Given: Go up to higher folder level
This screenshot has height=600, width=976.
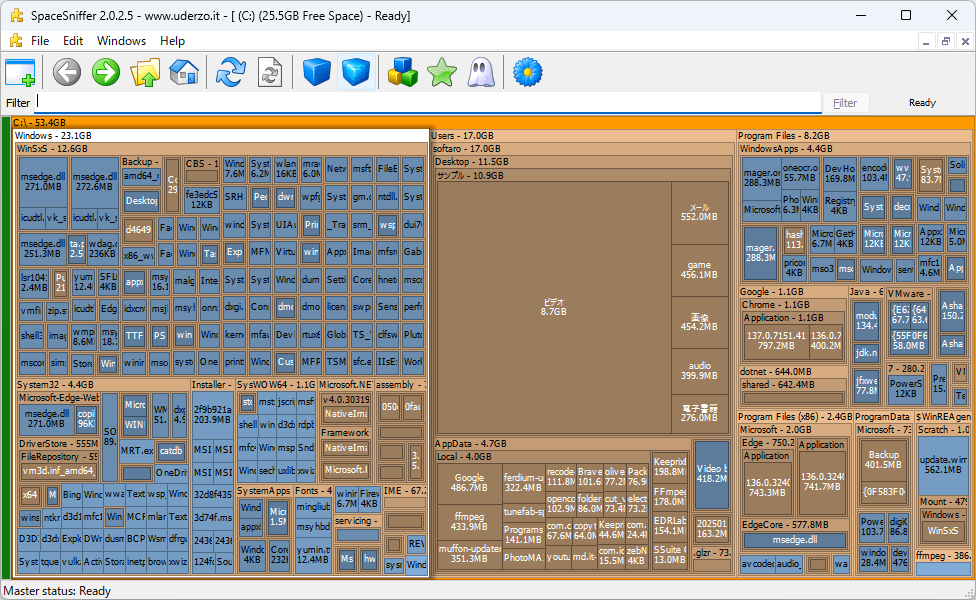Looking at the screenshot, I should (145, 72).
